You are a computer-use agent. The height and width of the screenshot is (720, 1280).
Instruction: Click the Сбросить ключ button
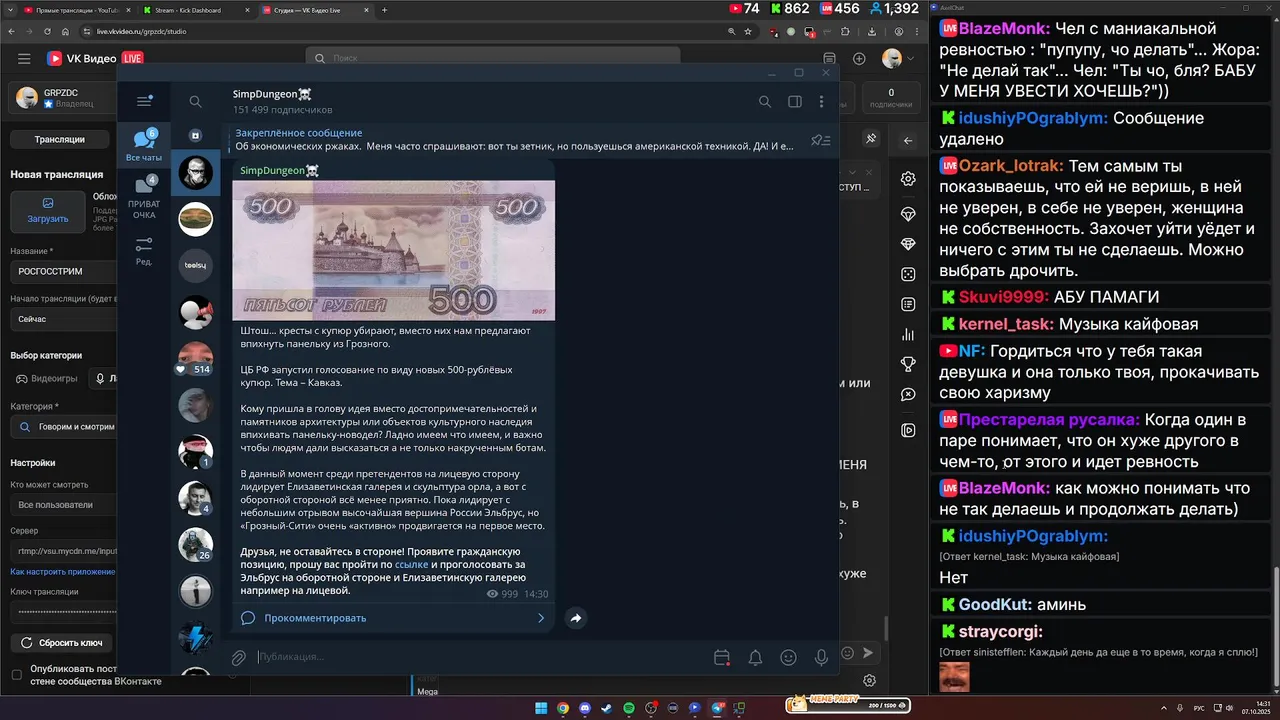(62, 643)
